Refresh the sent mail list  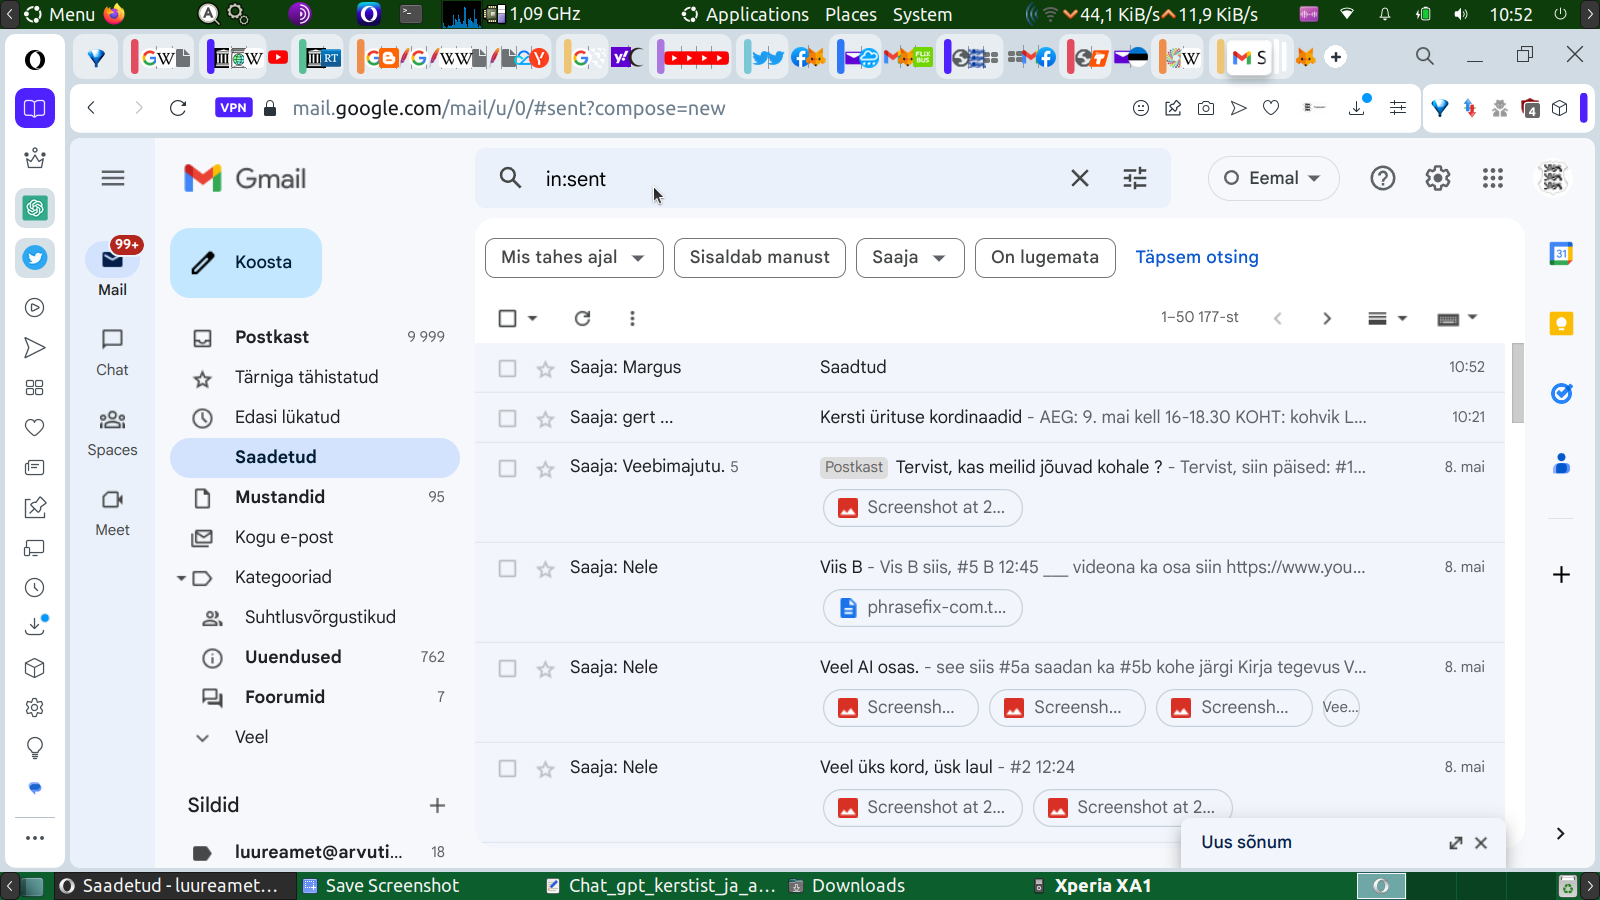582,318
